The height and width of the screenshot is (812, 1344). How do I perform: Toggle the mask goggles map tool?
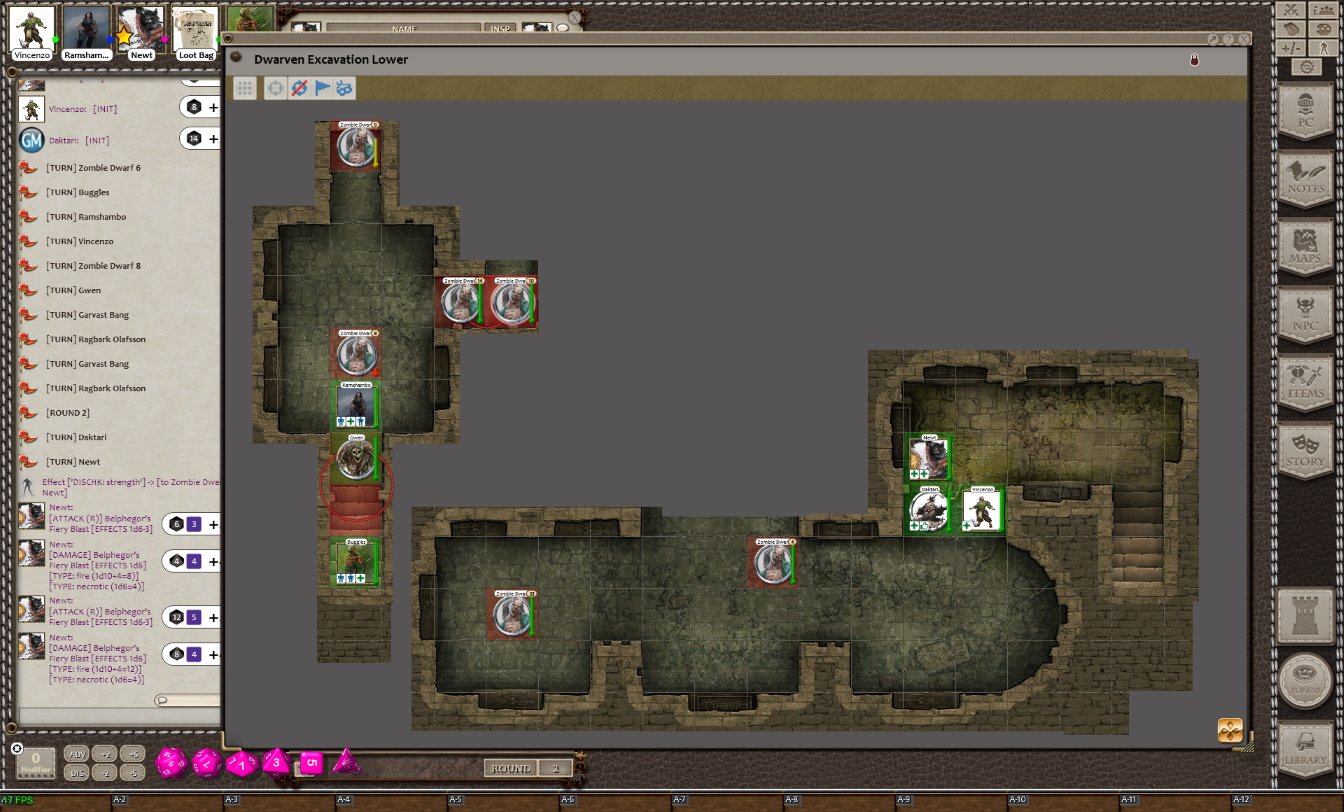tap(343, 88)
